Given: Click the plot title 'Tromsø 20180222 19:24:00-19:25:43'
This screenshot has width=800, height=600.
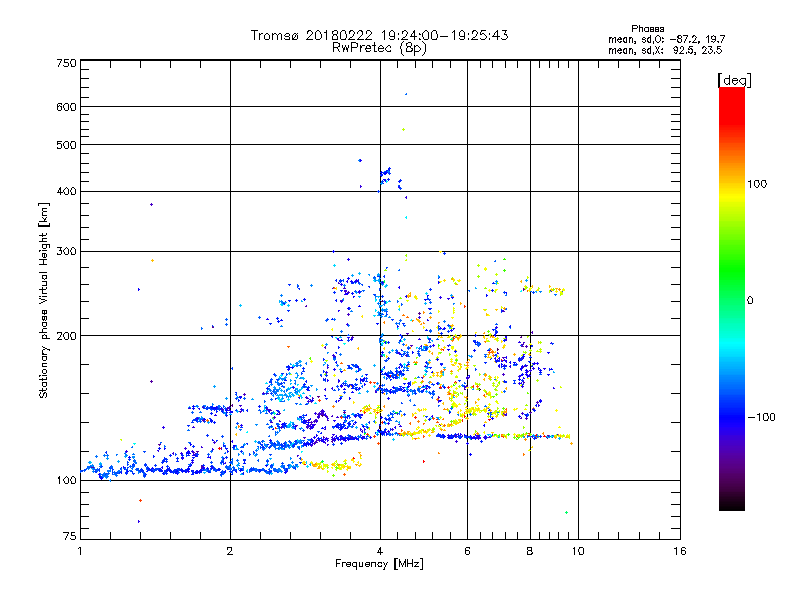Looking at the screenshot, I should click(379, 35).
